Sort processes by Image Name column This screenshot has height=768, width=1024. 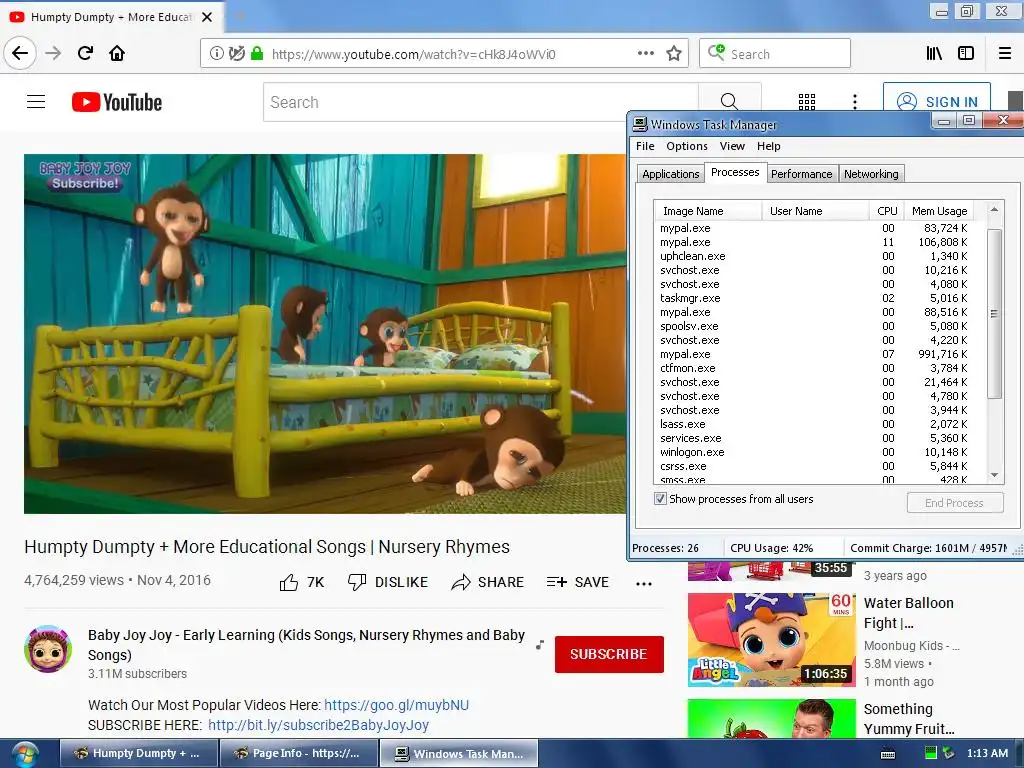pyautogui.click(x=708, y=211)
